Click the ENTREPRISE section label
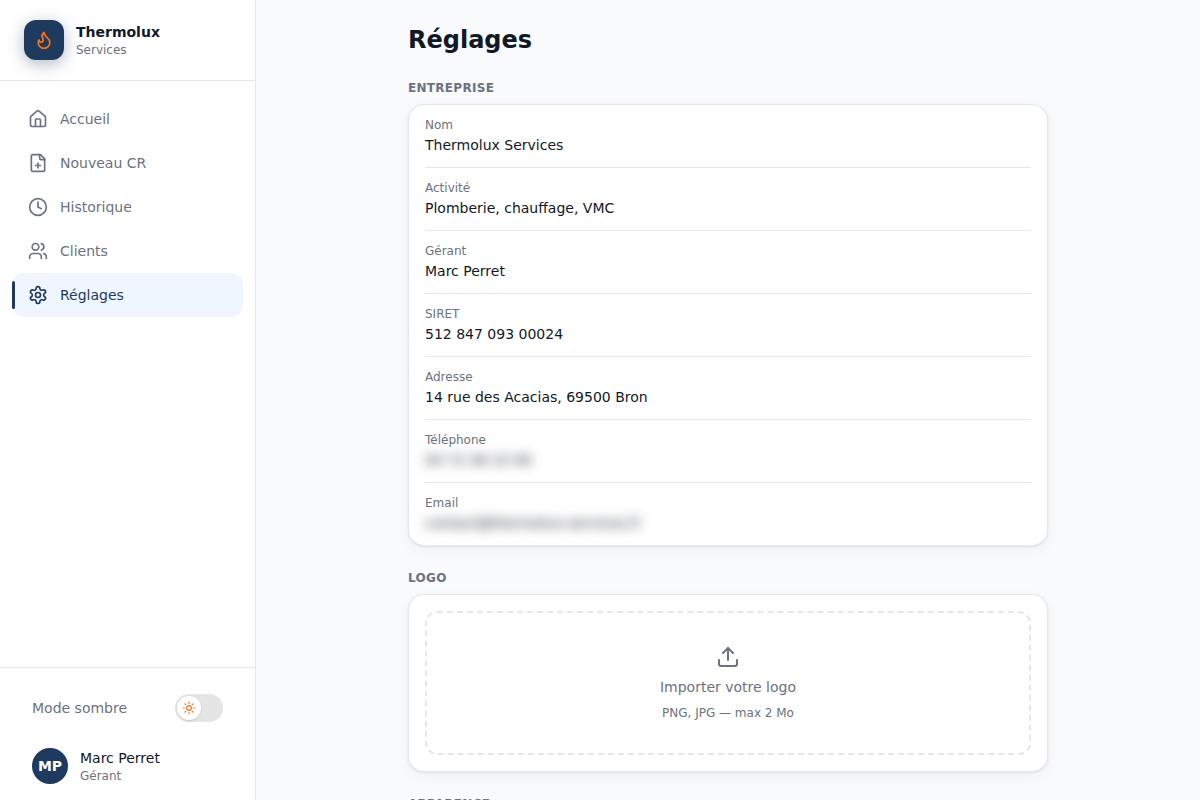1200x800 pixels. (x=451, y=88)
